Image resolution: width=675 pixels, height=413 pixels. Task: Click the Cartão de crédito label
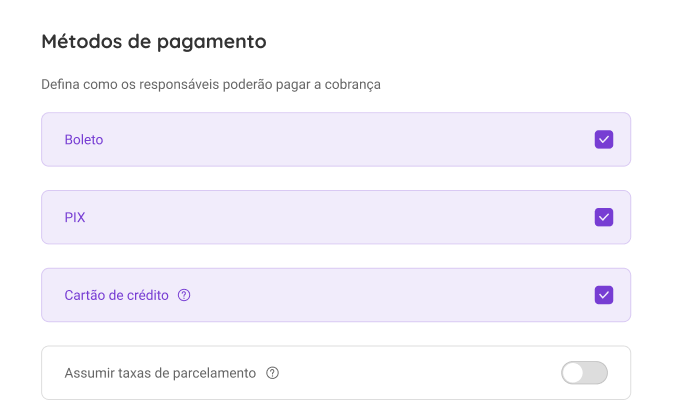click(x=116, y=295)
